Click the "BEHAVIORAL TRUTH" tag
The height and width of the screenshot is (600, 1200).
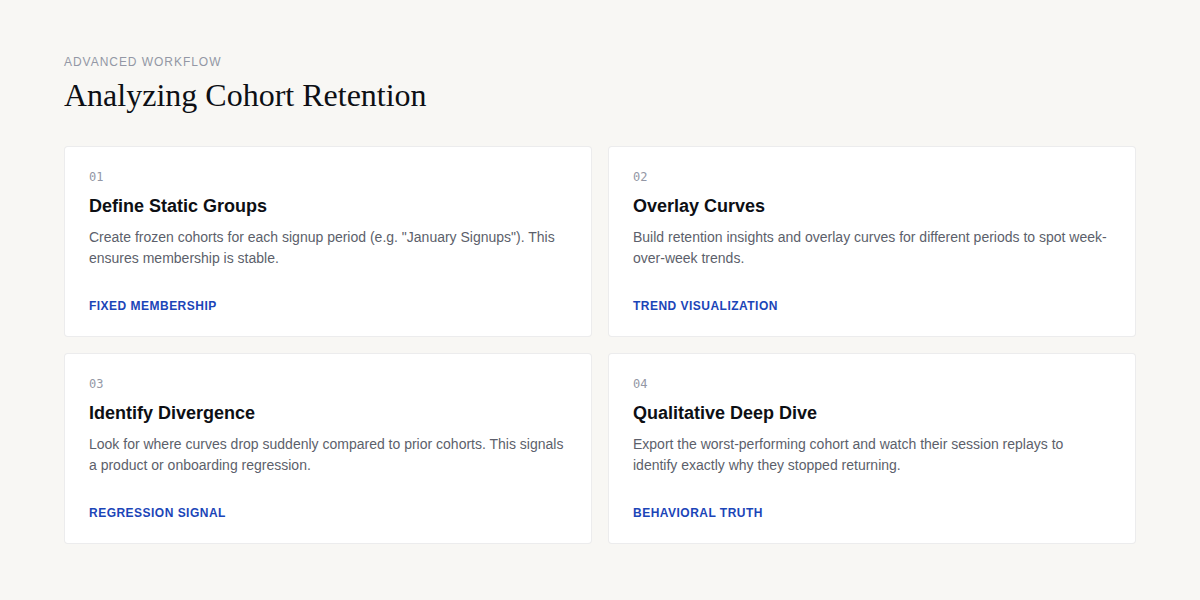[698, 513]
